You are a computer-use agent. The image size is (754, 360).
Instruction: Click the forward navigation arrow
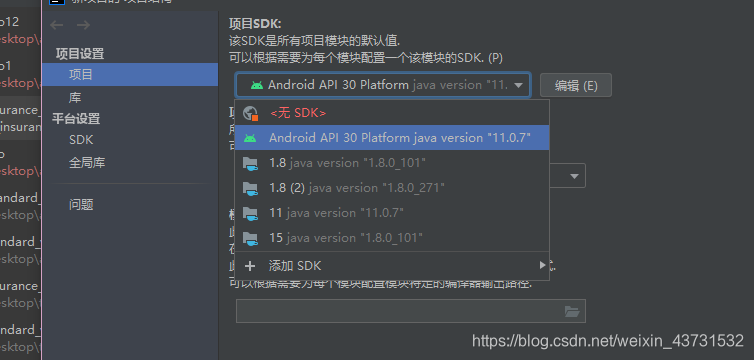point(83,25)
